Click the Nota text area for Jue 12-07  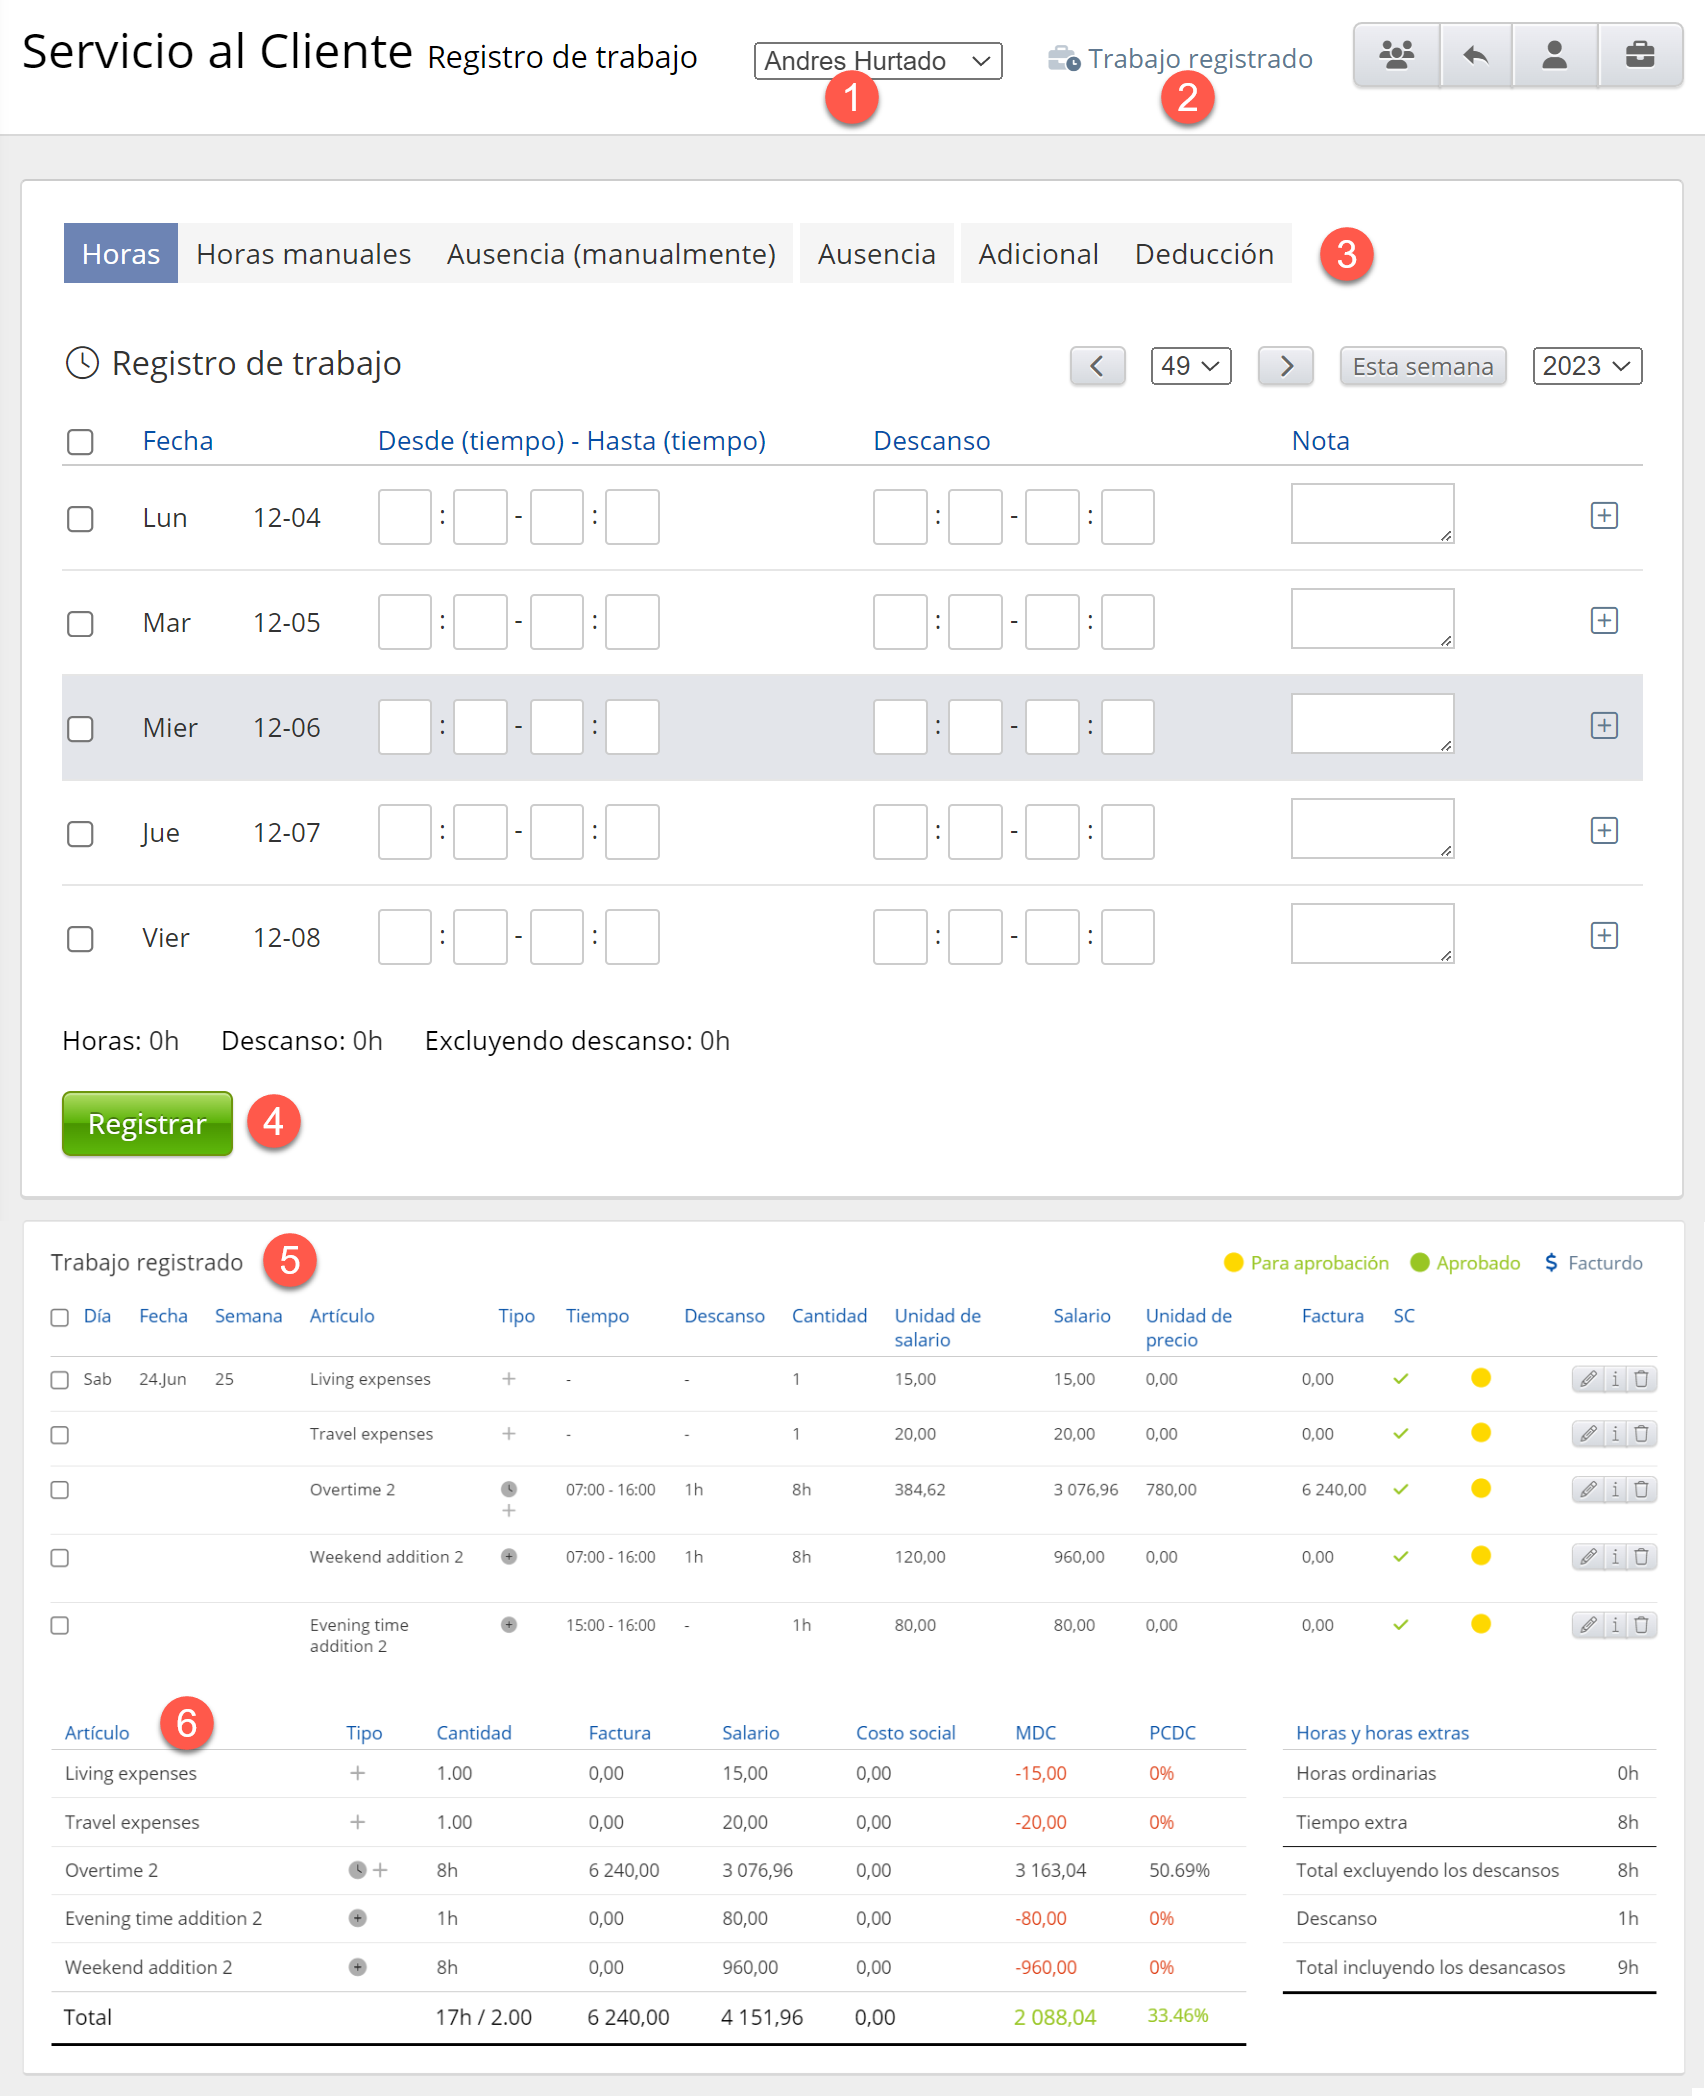pos(1371,828)
